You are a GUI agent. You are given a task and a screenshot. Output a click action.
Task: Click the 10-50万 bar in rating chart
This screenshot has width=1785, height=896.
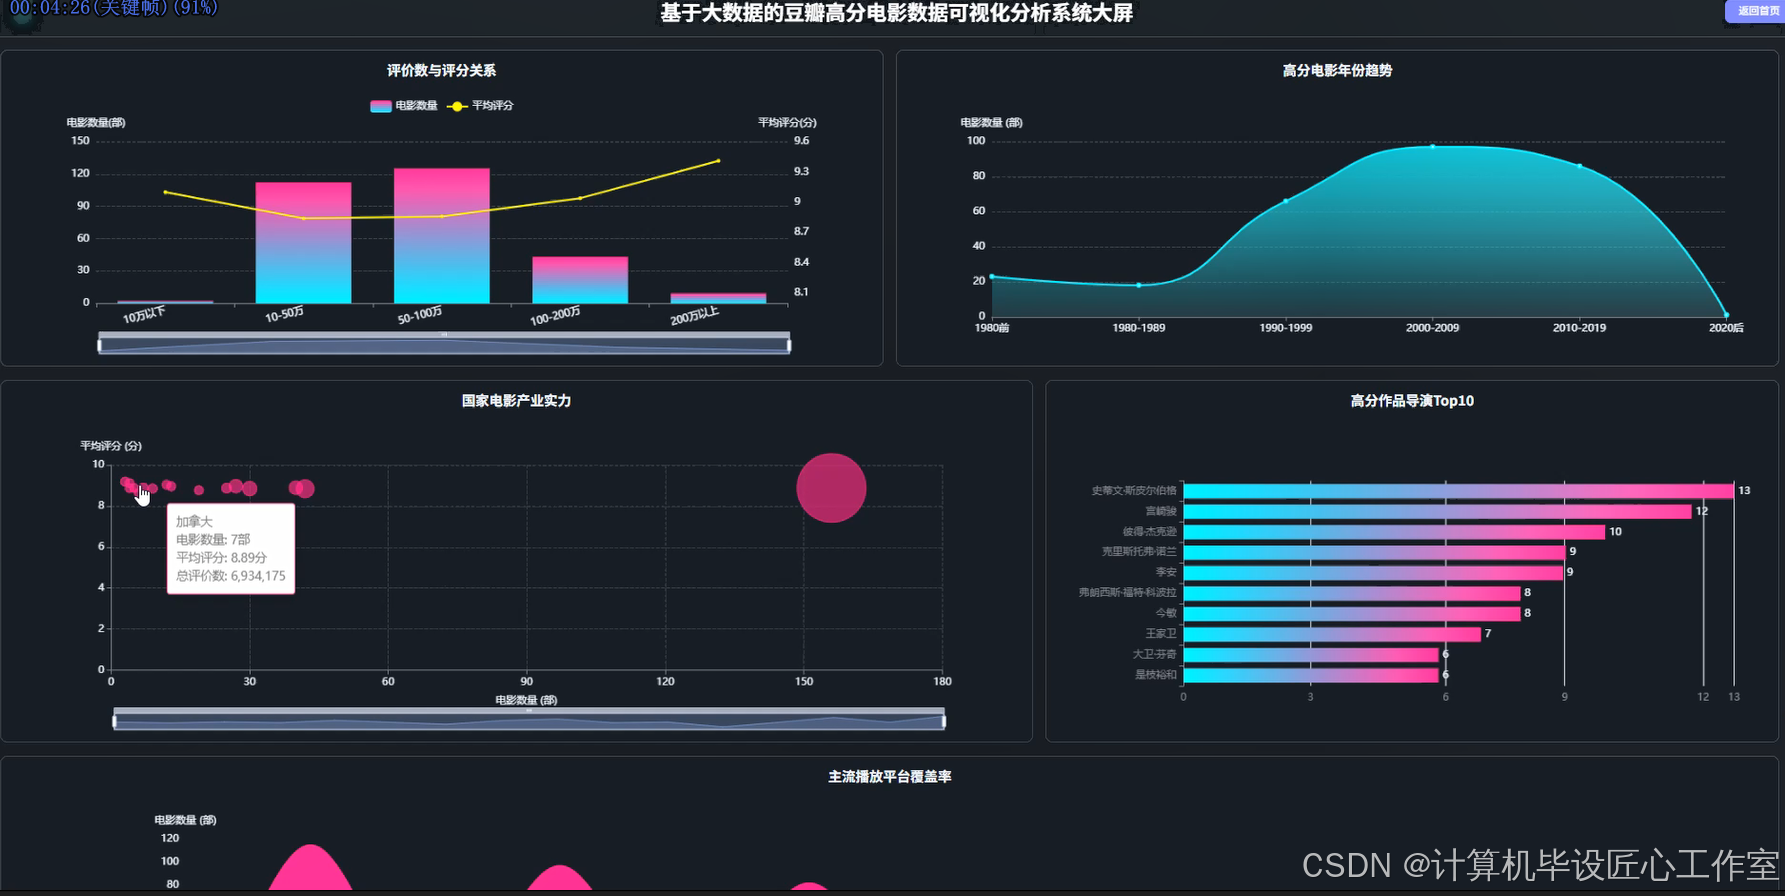click(x=303, y=243)
